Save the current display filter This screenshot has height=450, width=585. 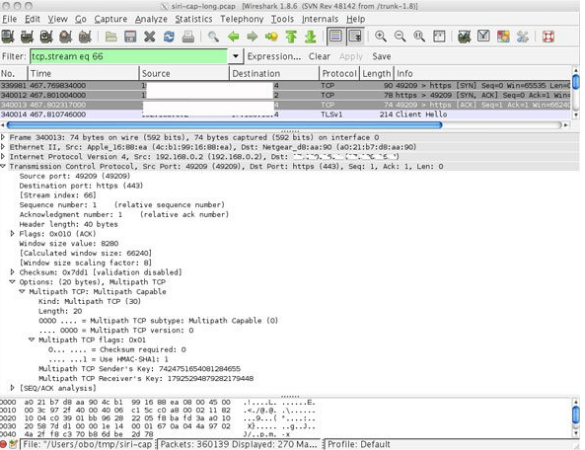pyautogui.click(x=382, y=56)
